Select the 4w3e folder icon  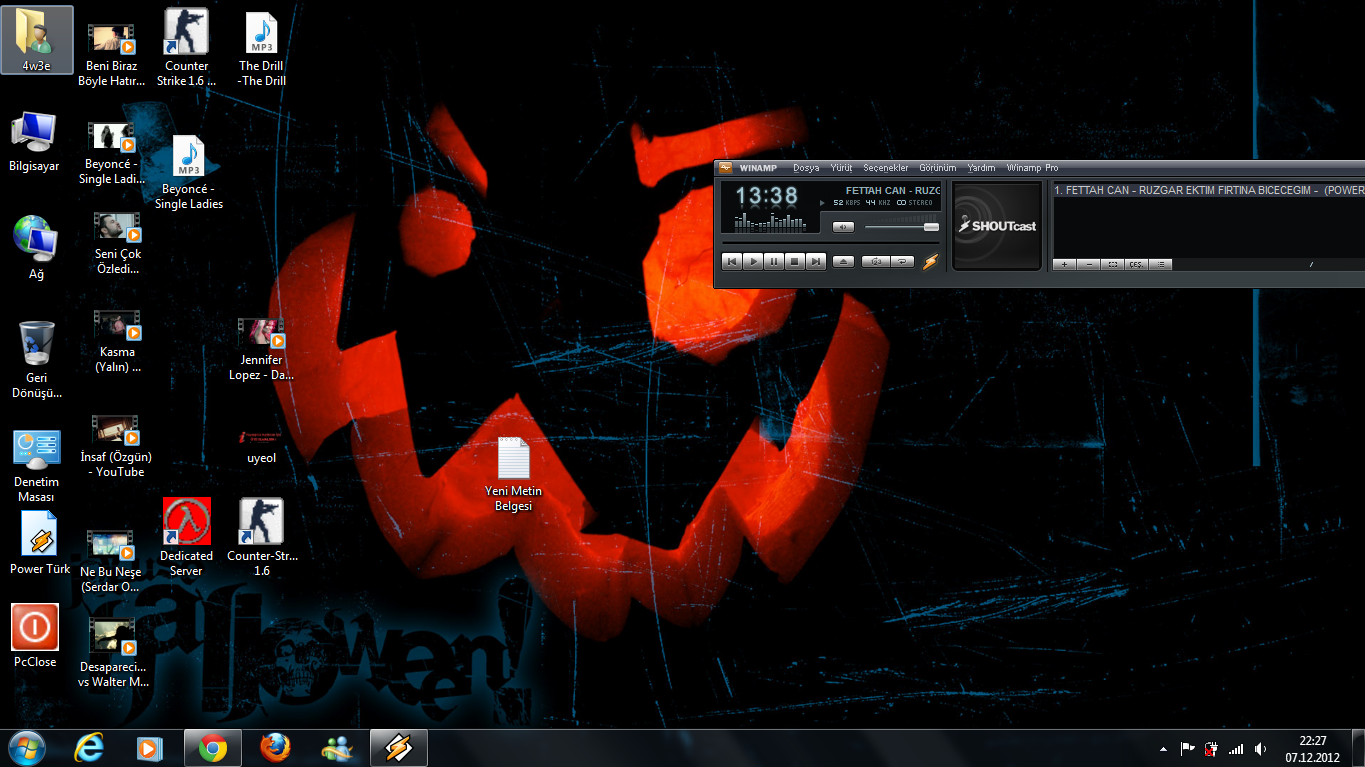(x=37, y=40)
